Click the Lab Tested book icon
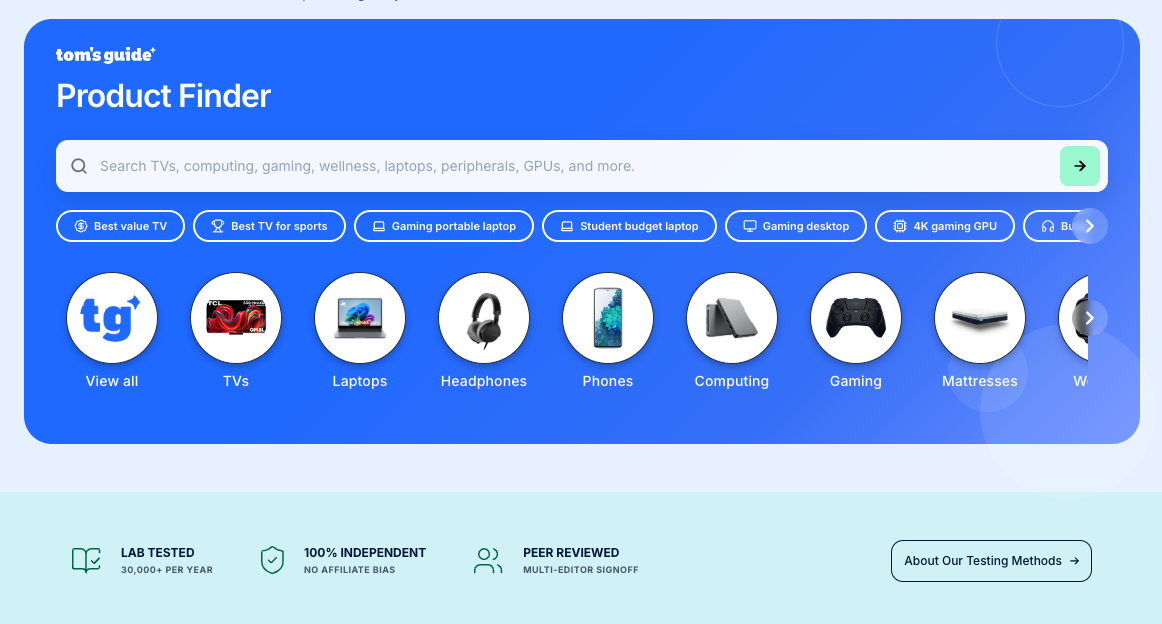1162x624 pixels. (86, 560)
